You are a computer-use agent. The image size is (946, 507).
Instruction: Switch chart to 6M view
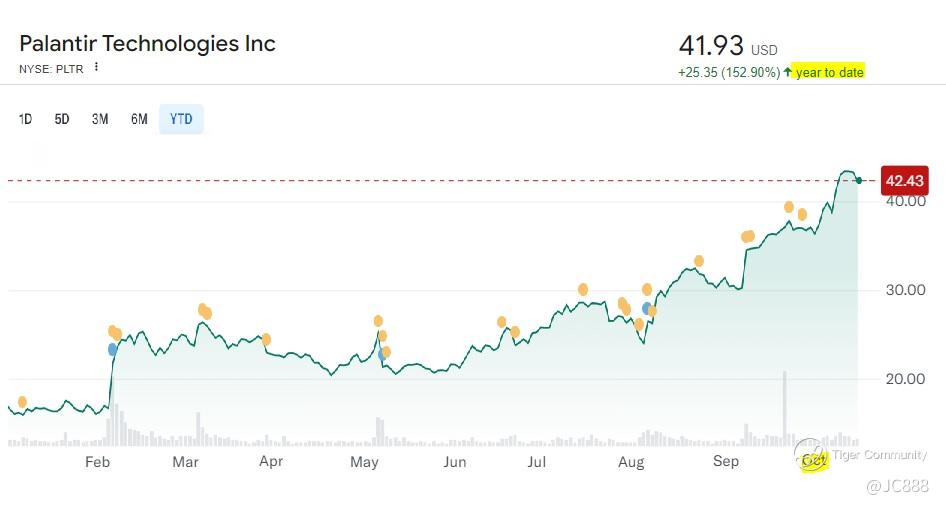139,119
